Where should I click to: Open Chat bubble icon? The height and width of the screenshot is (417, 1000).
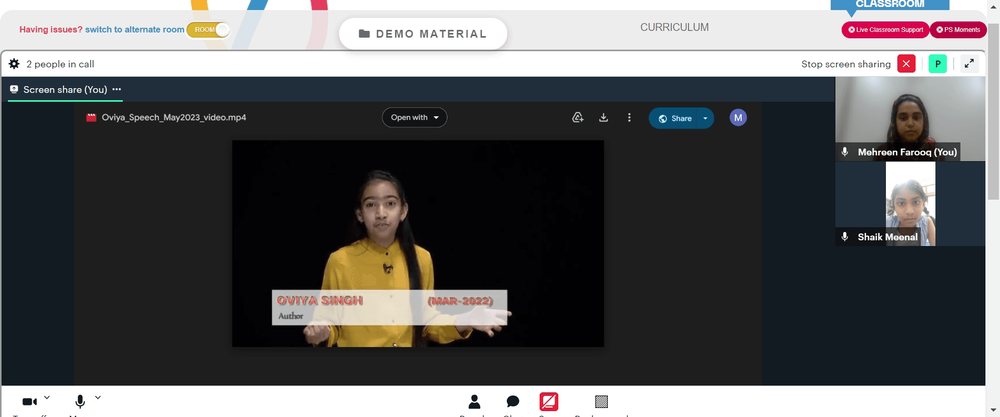[x=513, y=402]
